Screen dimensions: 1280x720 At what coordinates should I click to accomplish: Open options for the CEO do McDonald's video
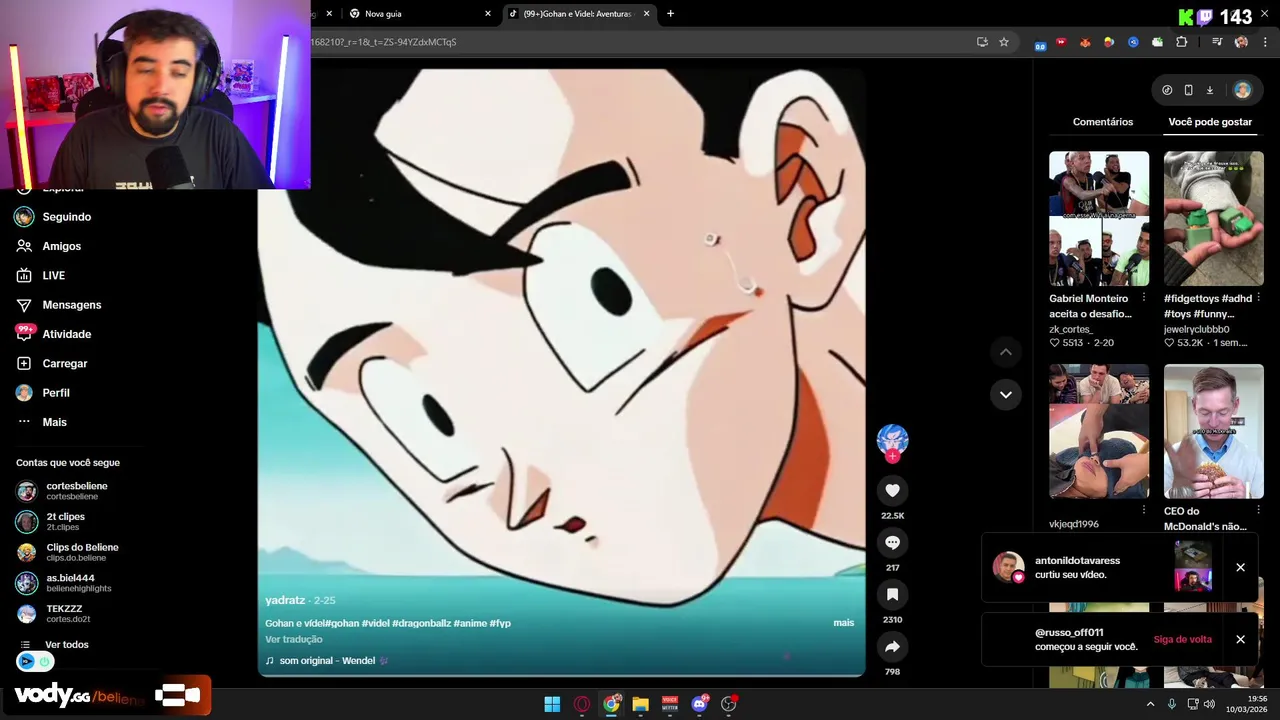[x=1259, y=511]
